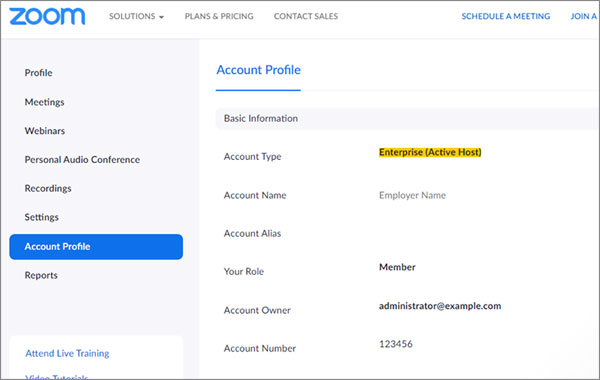Click Schedule a Meeting link
600x380 pixels.
tap(505, 16)
